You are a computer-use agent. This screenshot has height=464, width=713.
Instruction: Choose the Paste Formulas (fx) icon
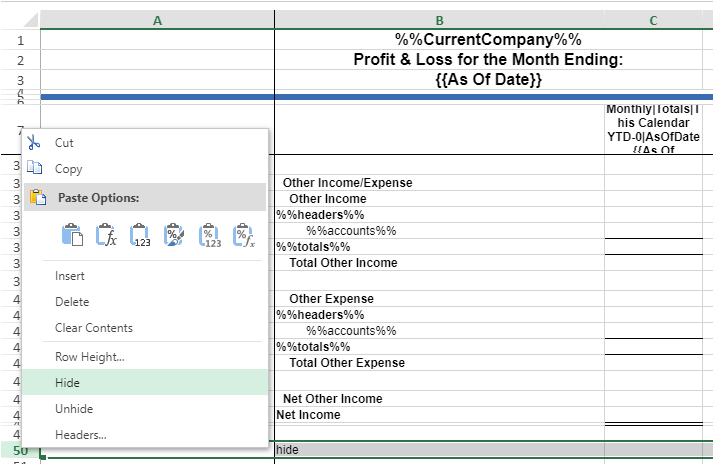click(x=106, y=236)
